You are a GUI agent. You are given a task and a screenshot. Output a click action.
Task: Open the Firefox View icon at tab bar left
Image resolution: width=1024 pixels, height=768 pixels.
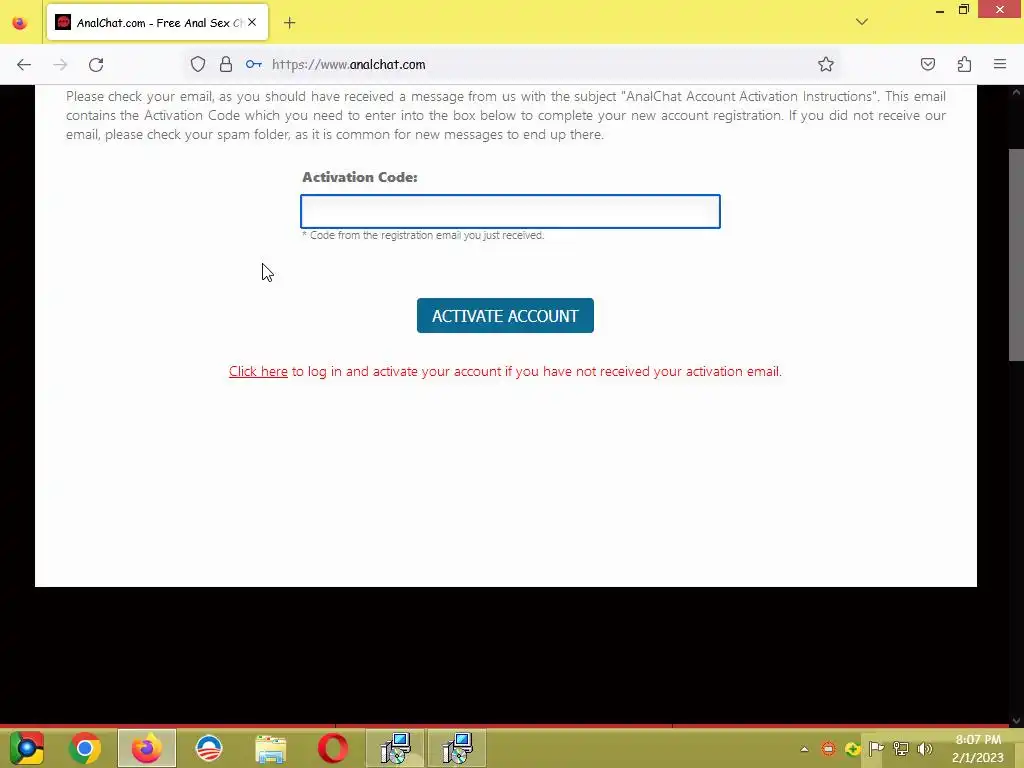click(20, 23)
